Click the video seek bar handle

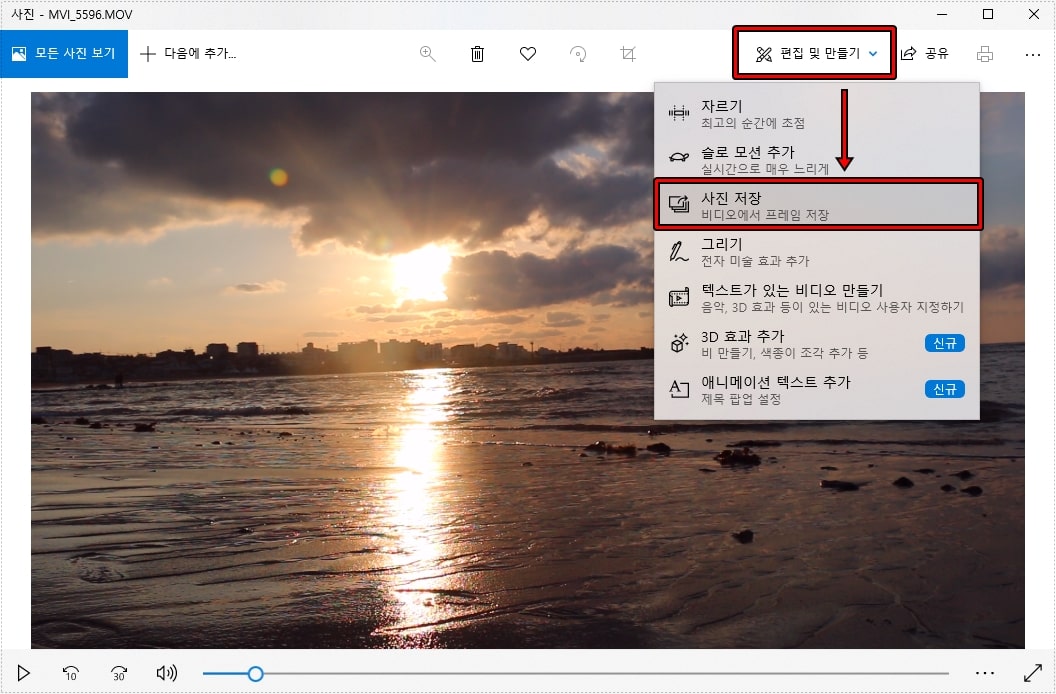point(255,673)
